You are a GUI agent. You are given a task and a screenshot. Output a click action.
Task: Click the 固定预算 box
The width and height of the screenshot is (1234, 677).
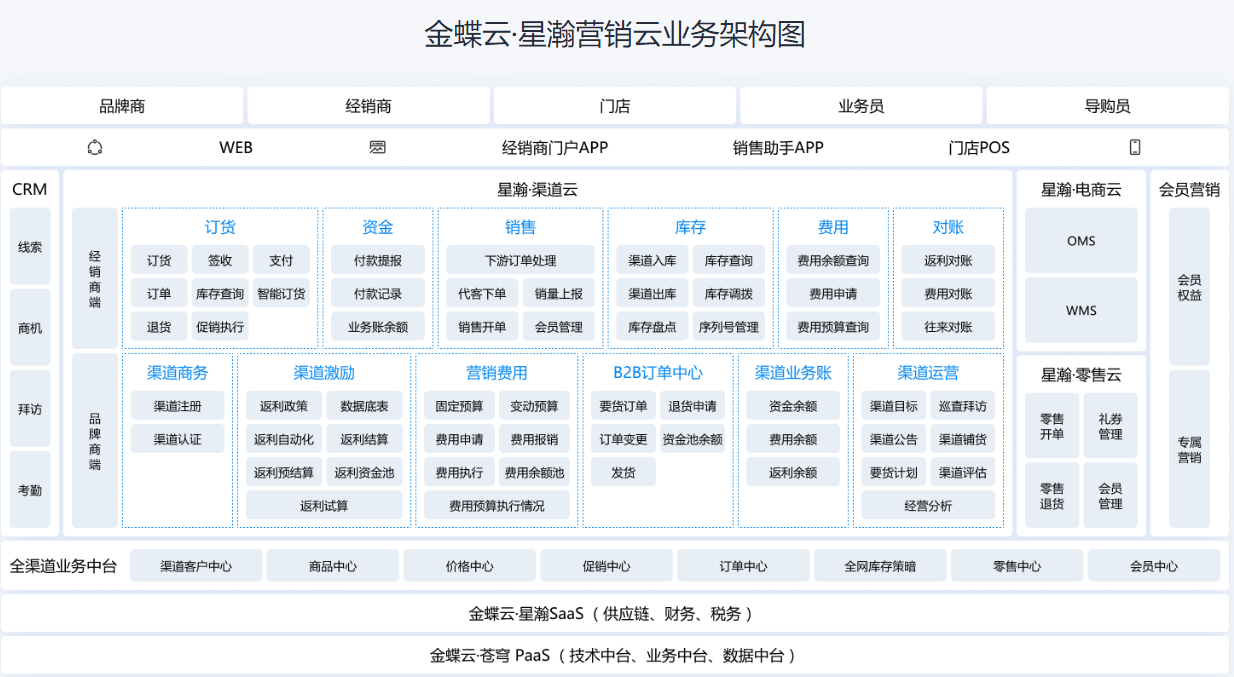pyautogui.click(x=459, y=406)
